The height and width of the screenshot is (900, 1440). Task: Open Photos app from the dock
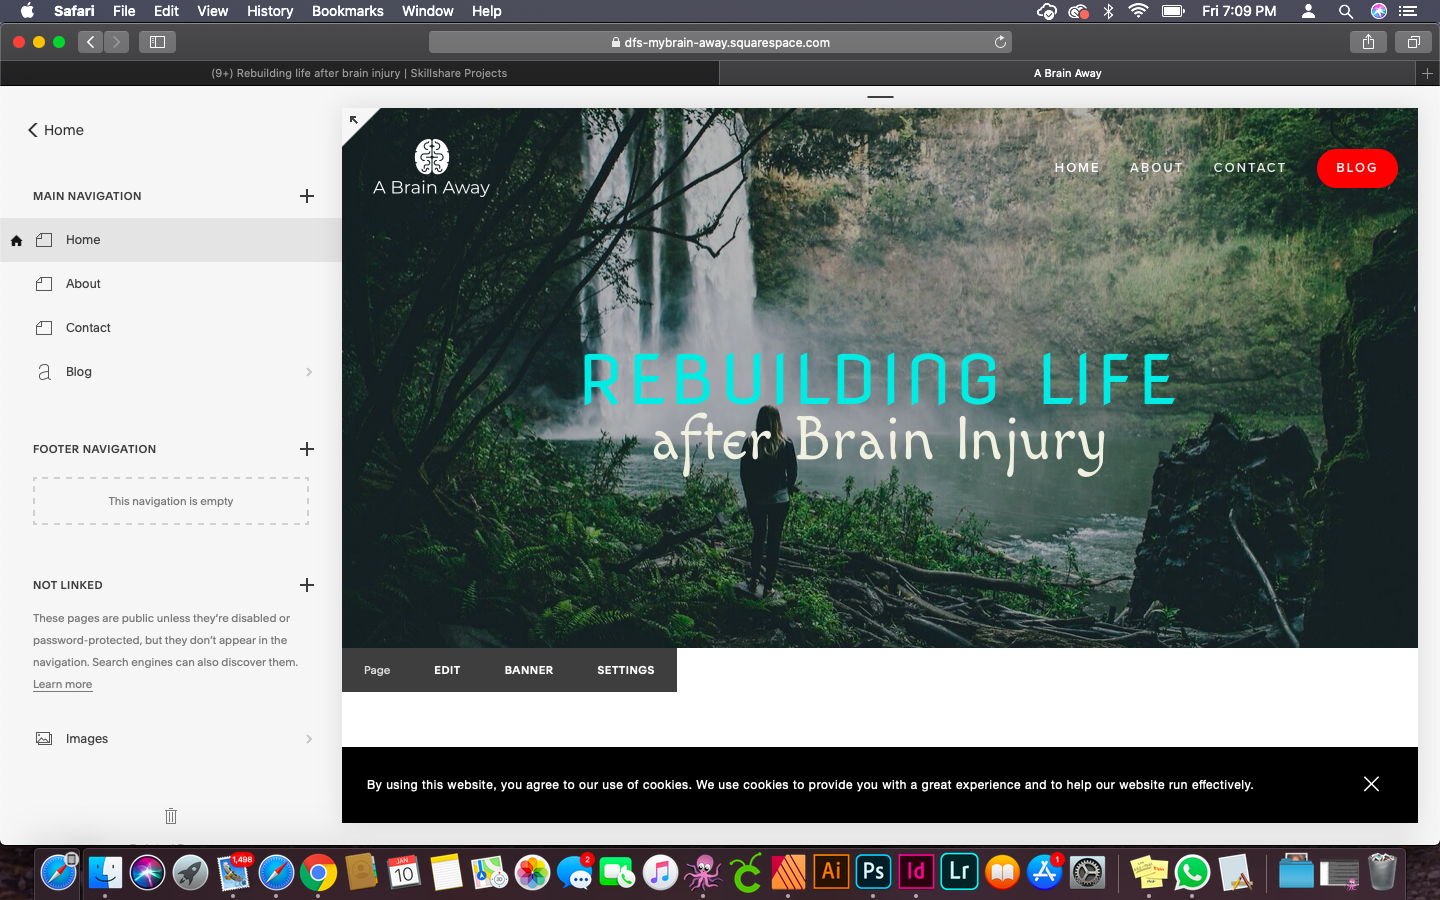(532, 873)
